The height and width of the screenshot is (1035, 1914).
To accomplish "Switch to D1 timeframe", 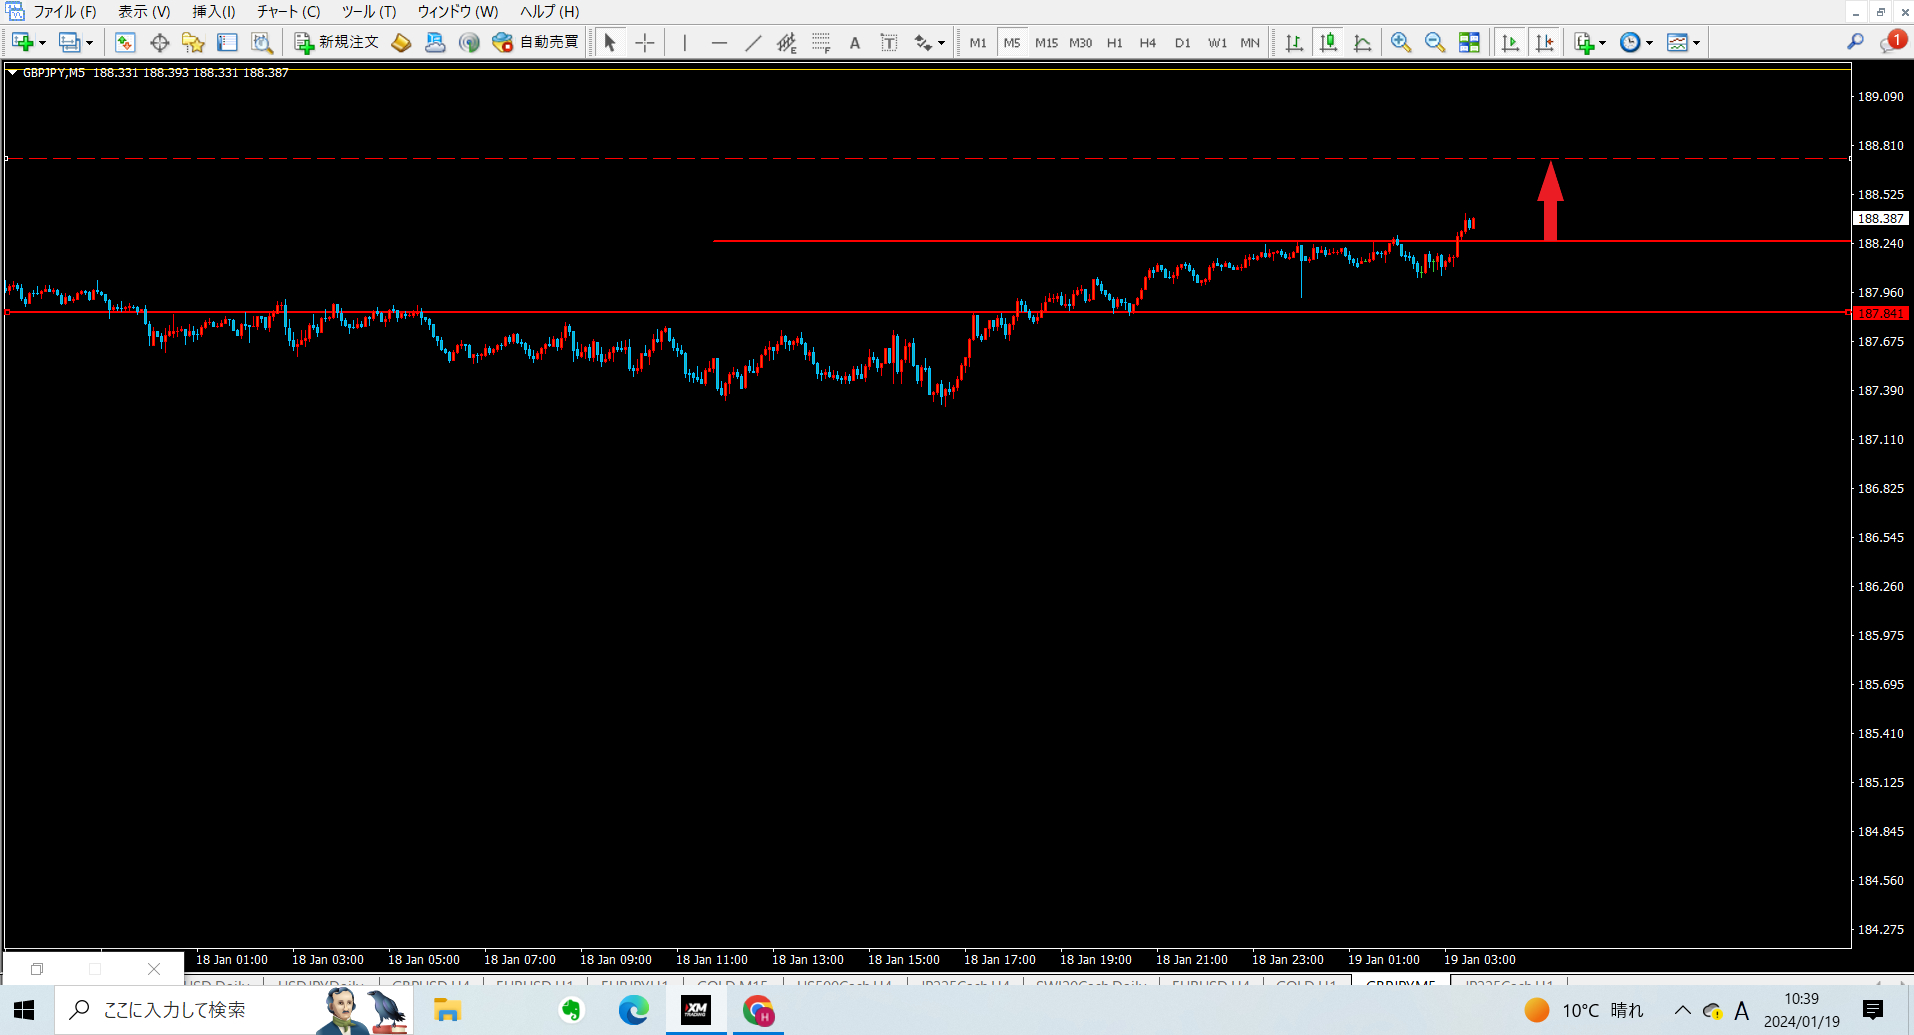I will [1182, 42].
